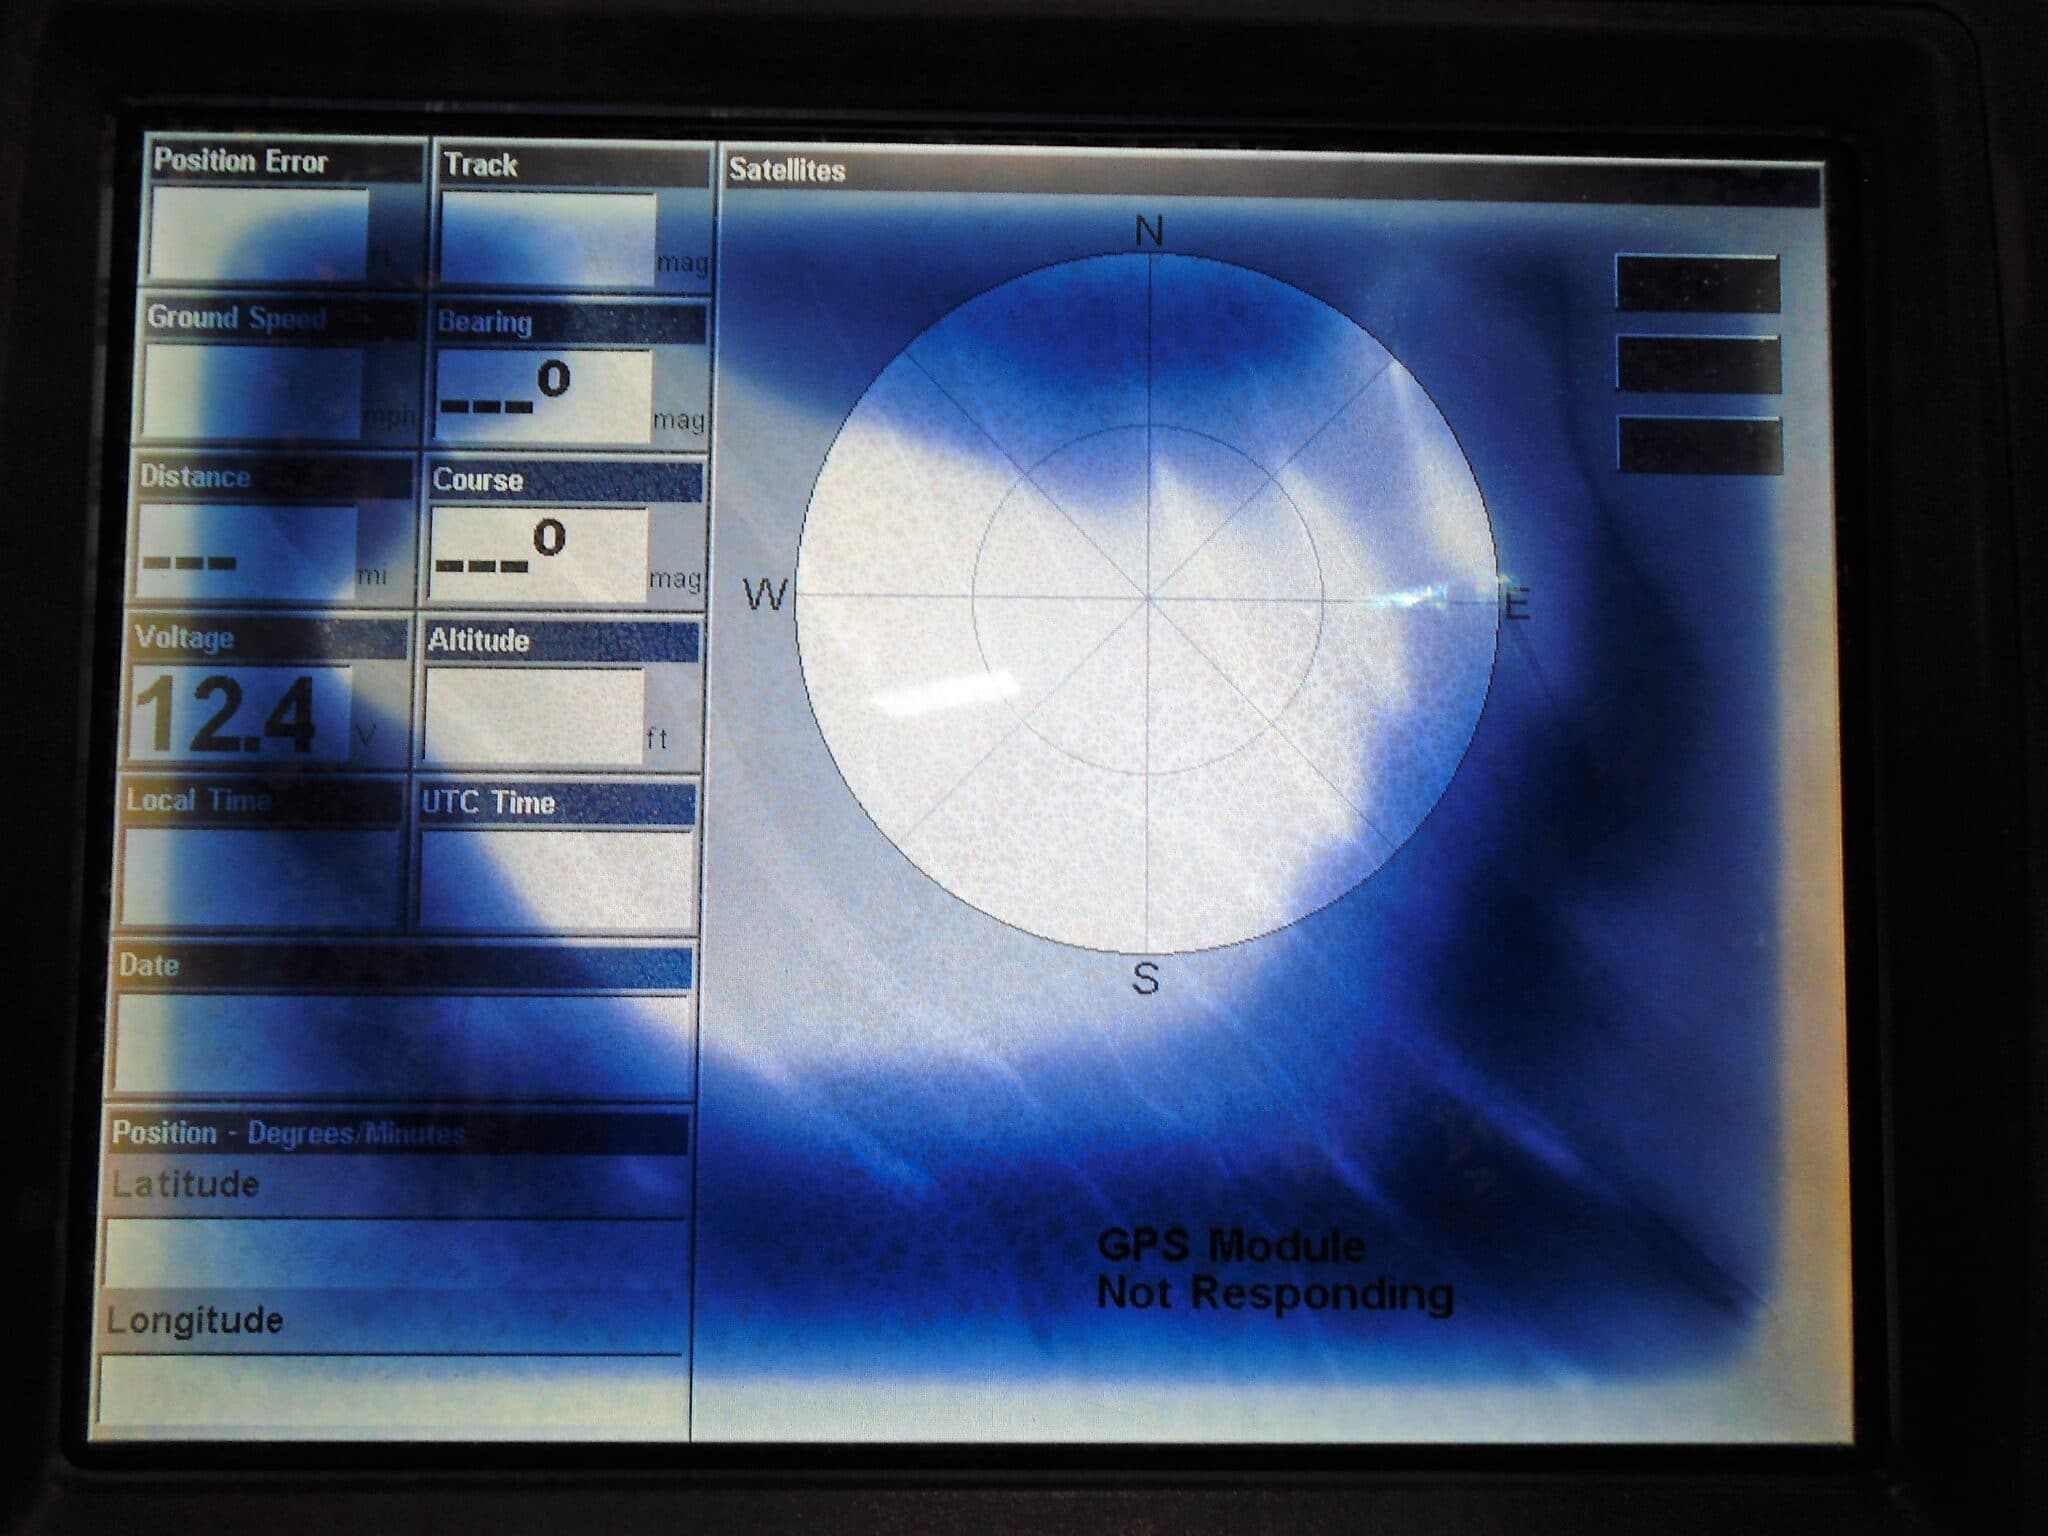The height and width of the screenshot is (1536, 2048).
Task: Tap the Distance value field
Action: (x=247, y=551)
